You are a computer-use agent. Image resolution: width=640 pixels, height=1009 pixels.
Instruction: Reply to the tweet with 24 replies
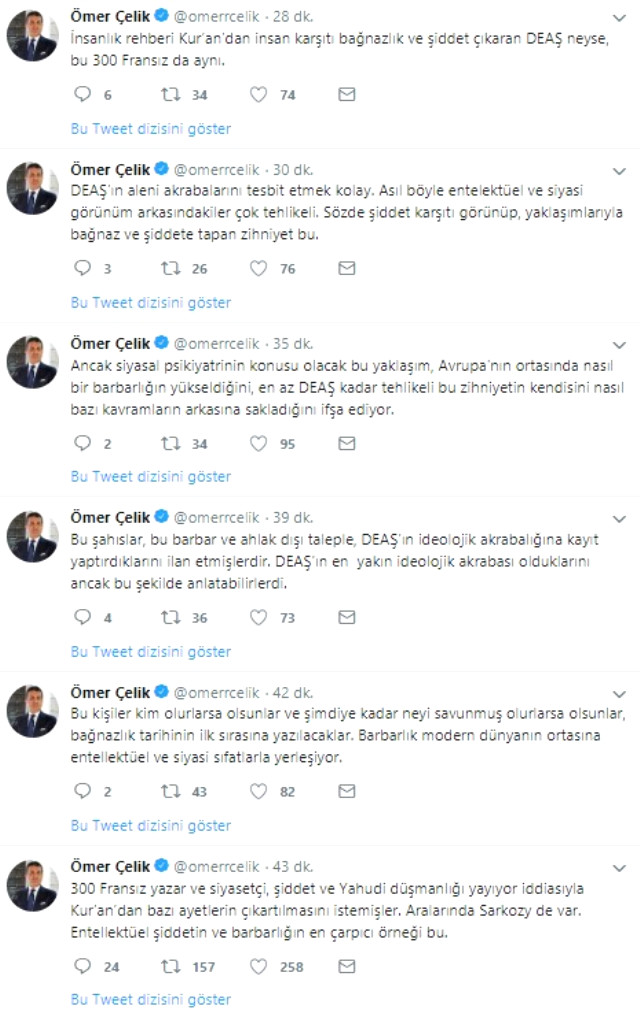coord(82,966)
